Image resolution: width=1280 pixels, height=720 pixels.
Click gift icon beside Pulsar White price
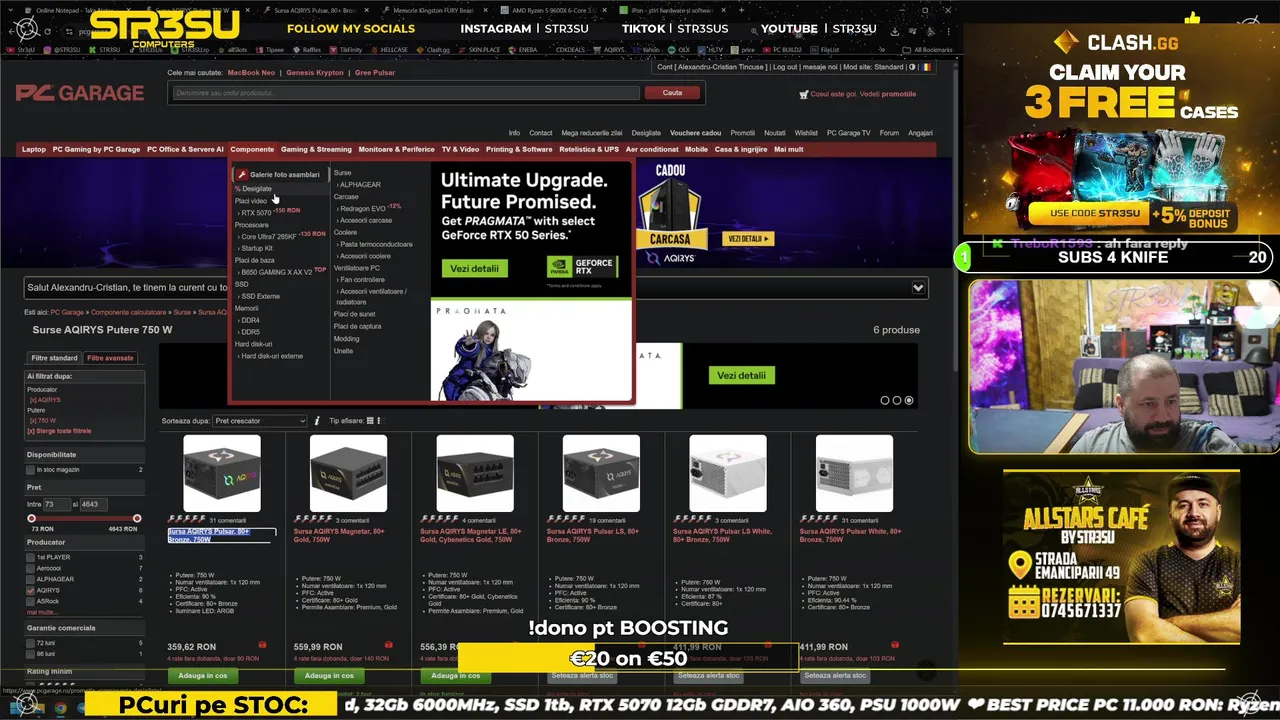click(x=893, y=646)
